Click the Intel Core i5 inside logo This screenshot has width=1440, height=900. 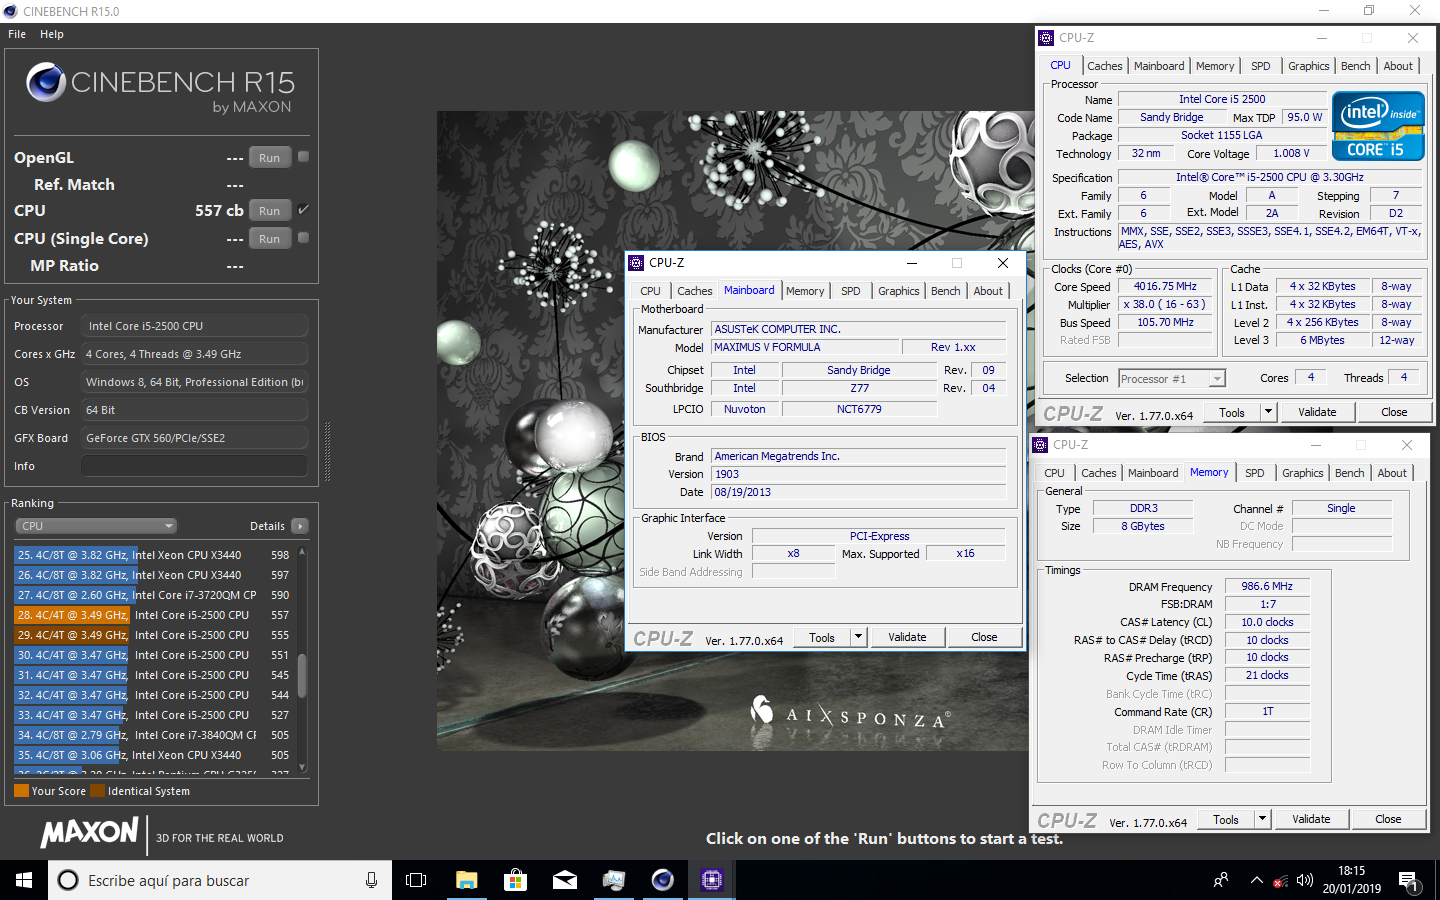click(x=1378, y=127)
